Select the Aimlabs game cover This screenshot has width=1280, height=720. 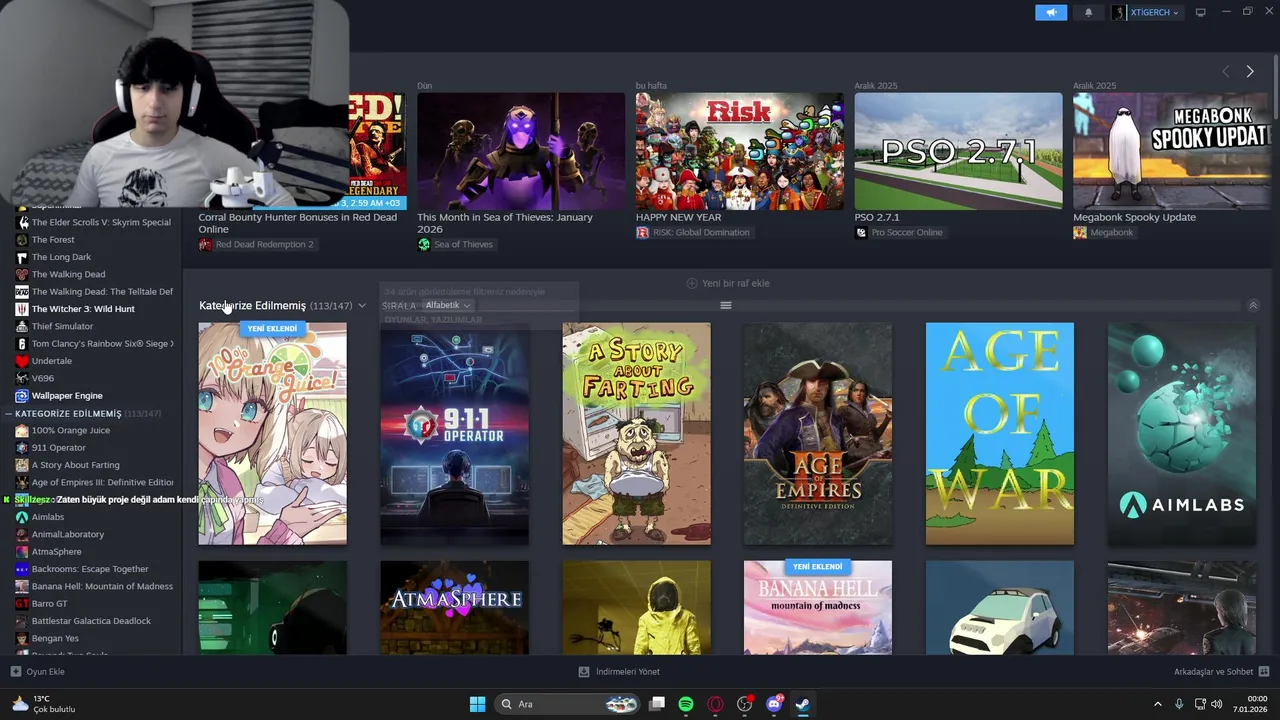click(x=1182, y=434)
